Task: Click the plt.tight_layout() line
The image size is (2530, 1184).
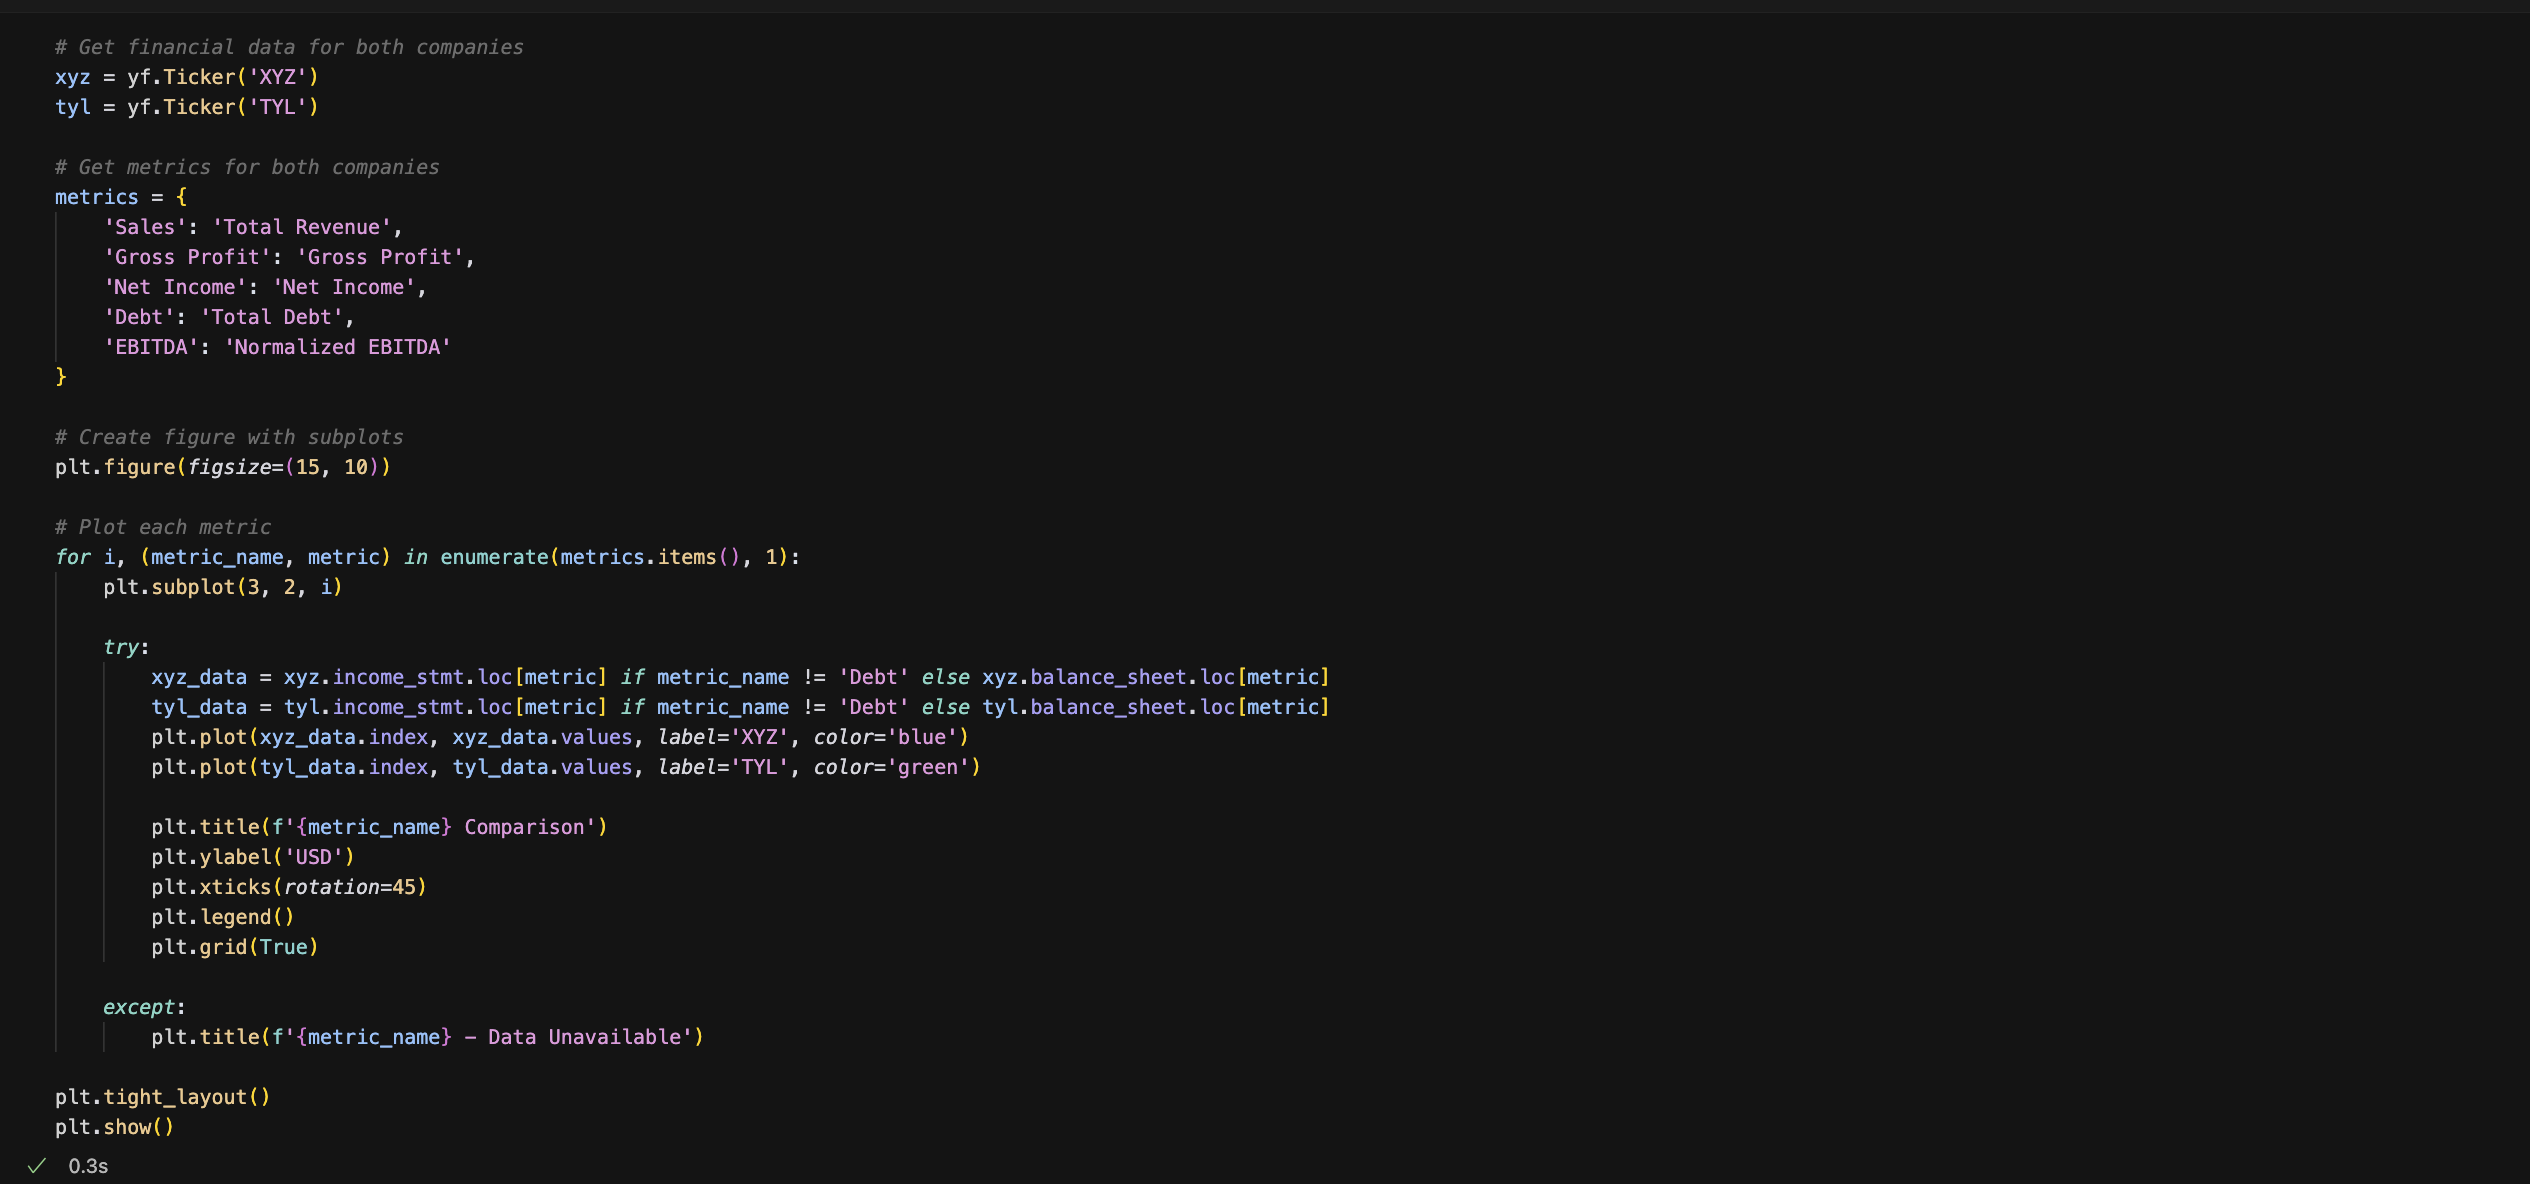Action: click(162, 1097)
